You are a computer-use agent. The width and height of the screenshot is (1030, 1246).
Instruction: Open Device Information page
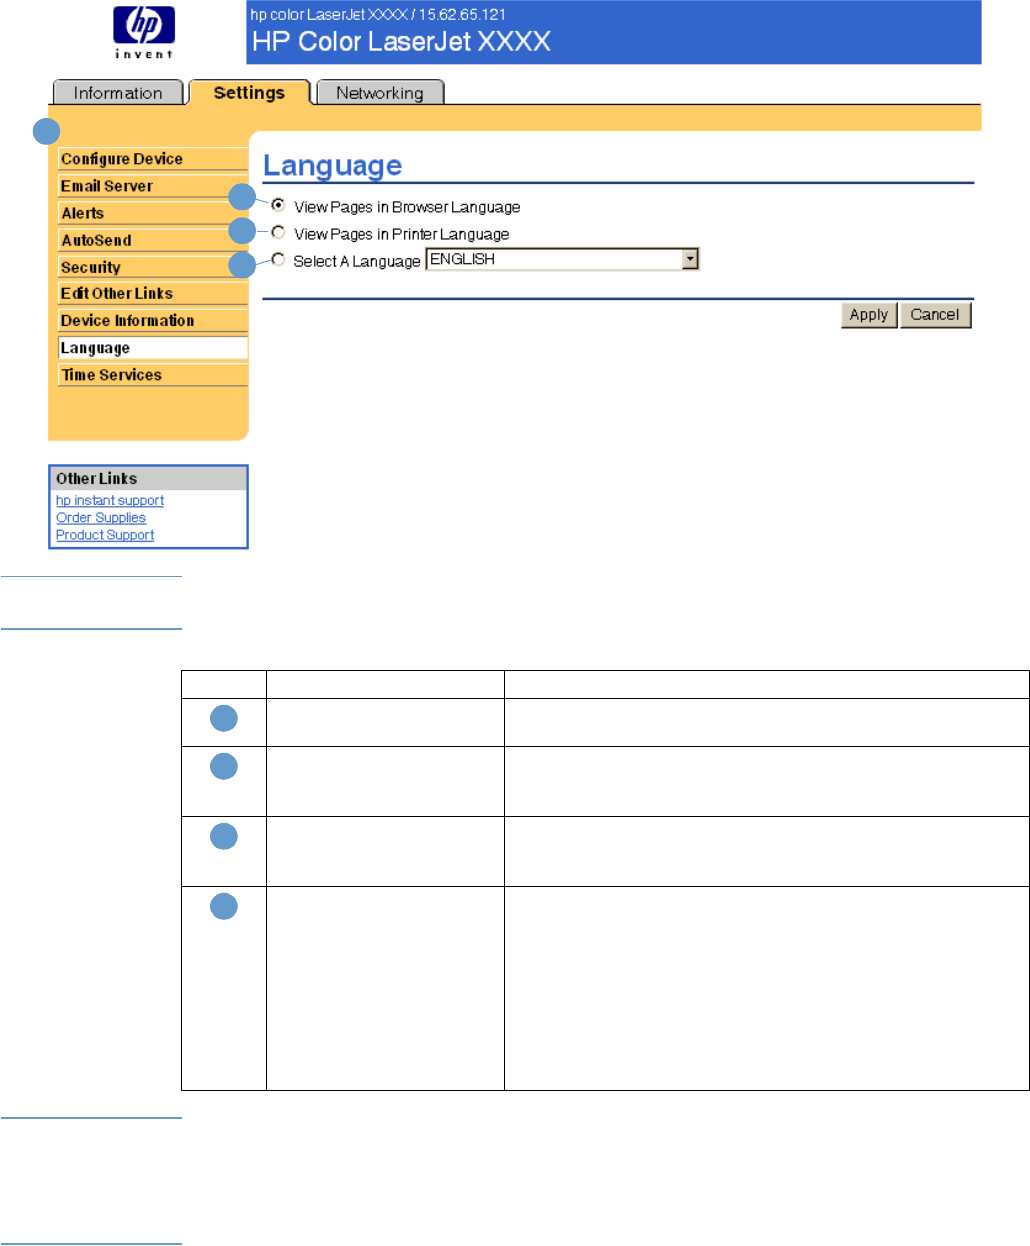tap(153, 320)
